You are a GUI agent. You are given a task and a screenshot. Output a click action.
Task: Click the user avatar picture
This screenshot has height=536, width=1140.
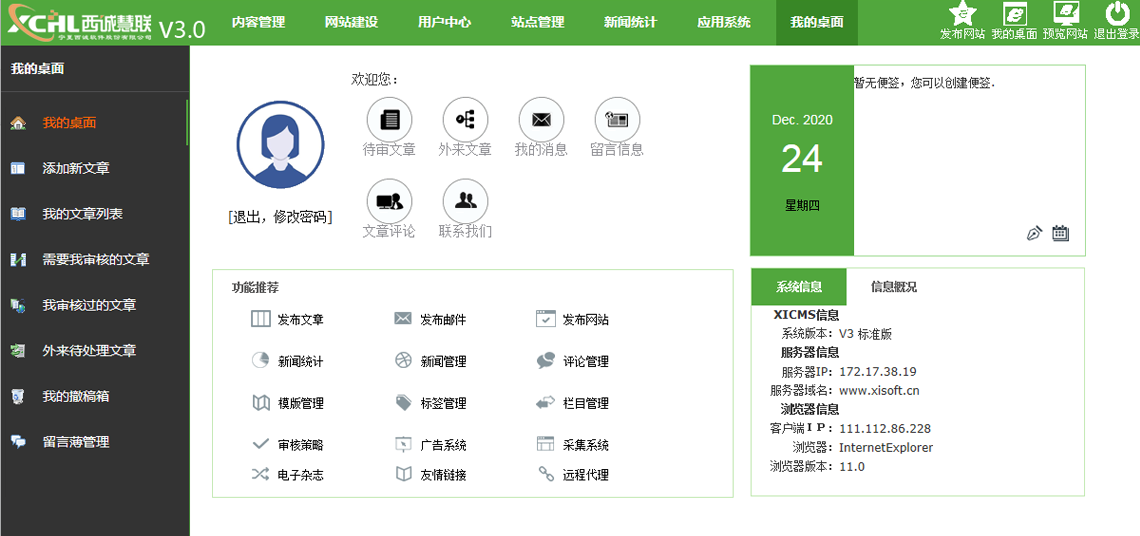[280, 145]
